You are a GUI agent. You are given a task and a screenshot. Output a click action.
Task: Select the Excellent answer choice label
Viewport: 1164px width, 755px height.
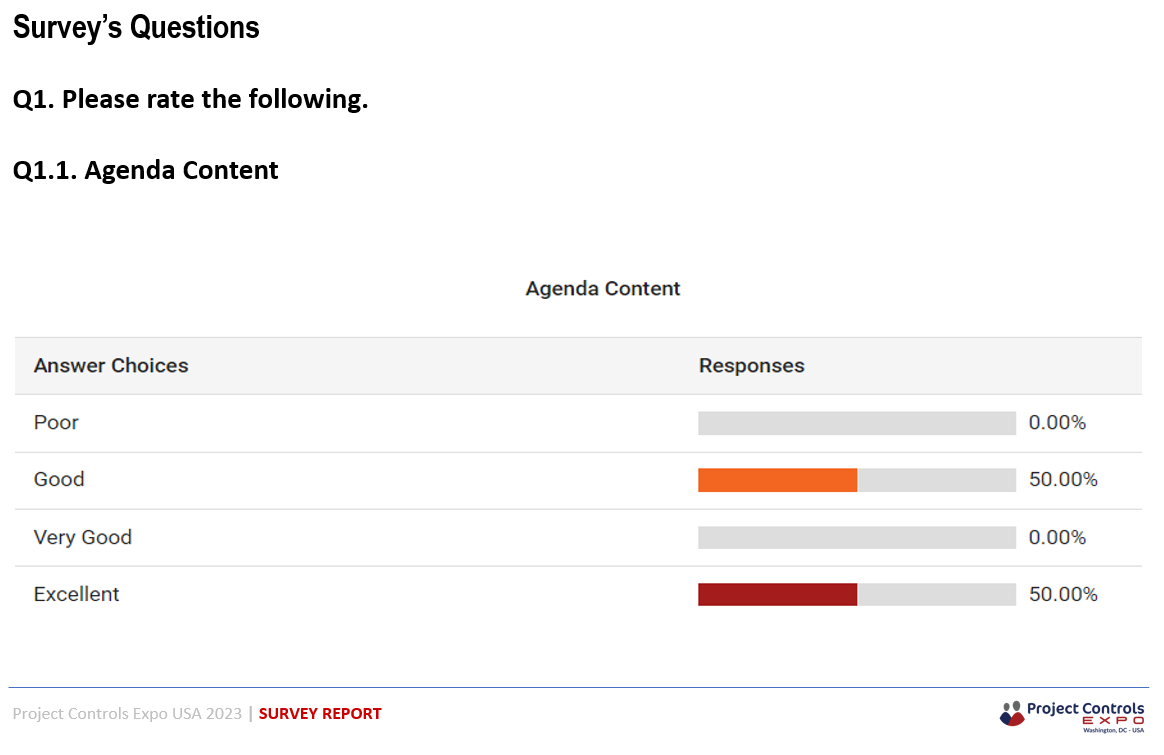pos(76,594)
